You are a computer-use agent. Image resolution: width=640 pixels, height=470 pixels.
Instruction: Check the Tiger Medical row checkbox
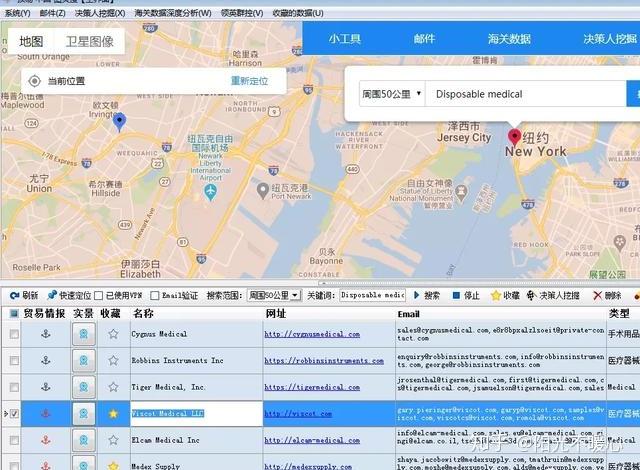[x=14, y=387]
